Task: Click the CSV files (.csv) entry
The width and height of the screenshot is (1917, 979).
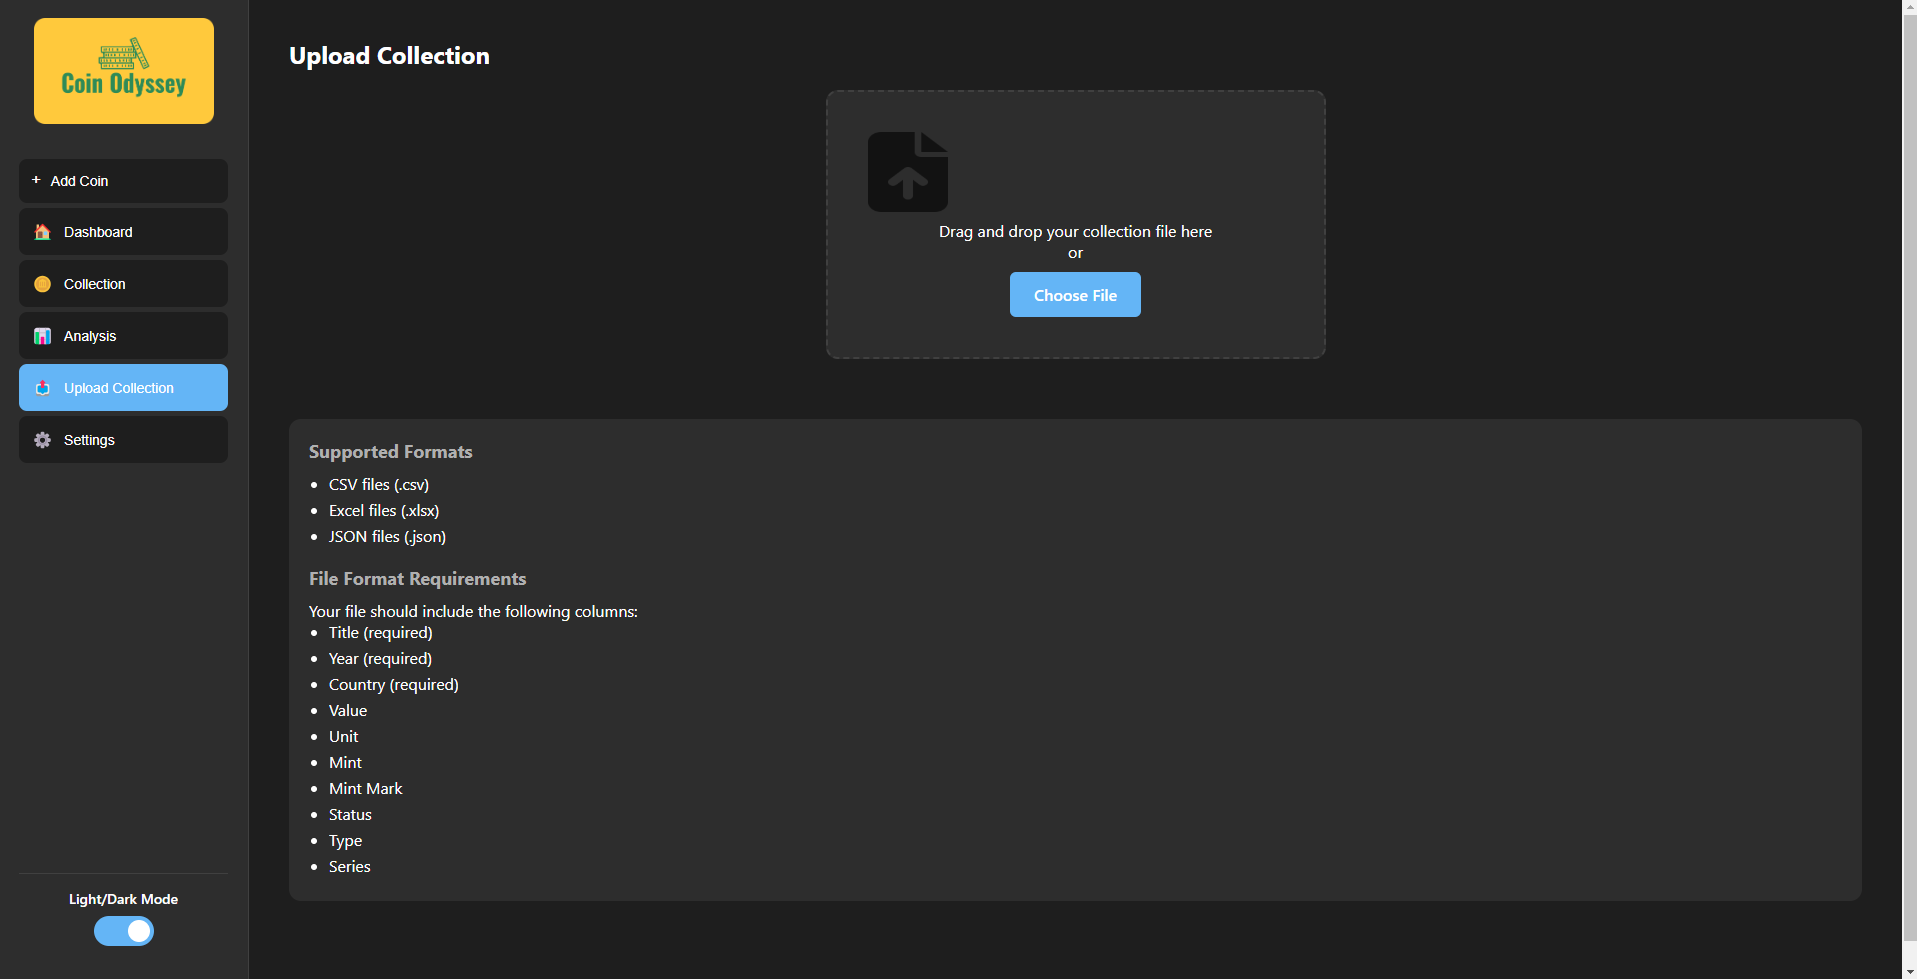Action: (379, 485)
